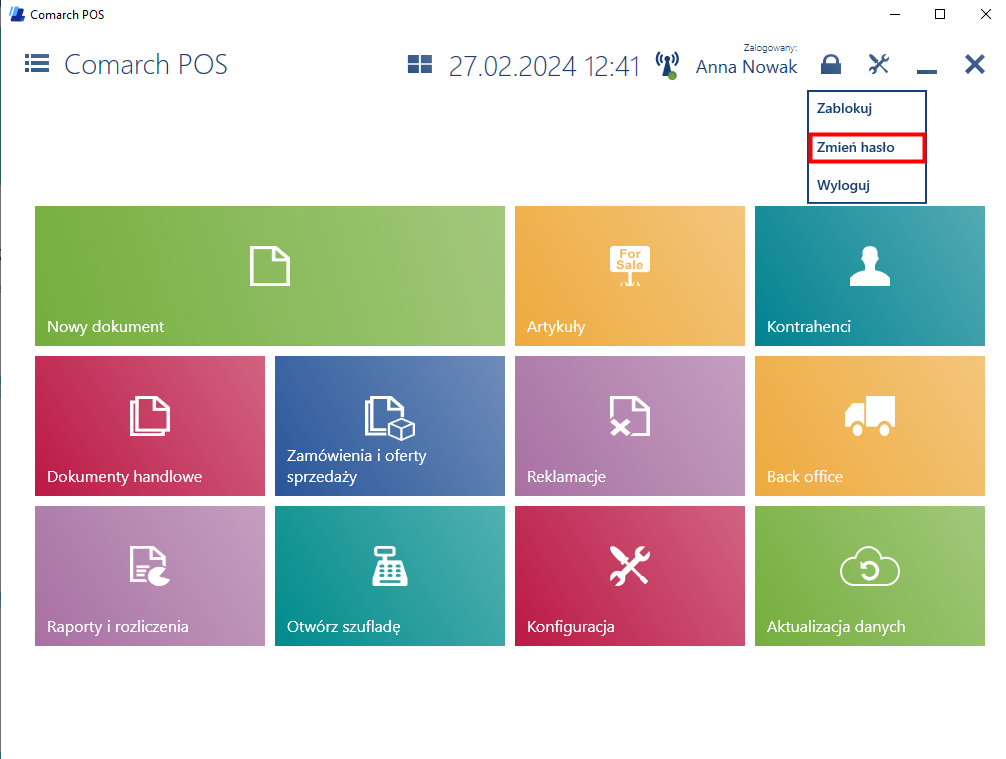Viewport: 1006px width, 759px height.
Task: Click the documents with box icon
Action: 390,418
